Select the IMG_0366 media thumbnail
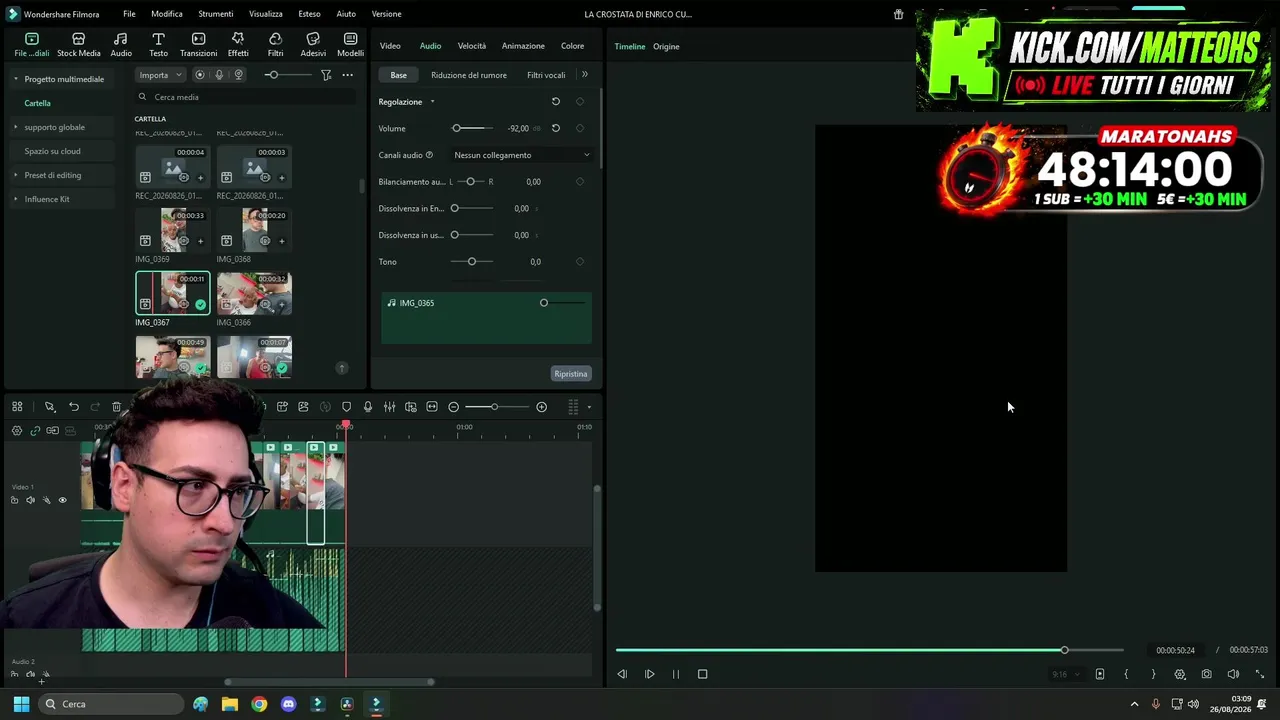 (254, 294)
